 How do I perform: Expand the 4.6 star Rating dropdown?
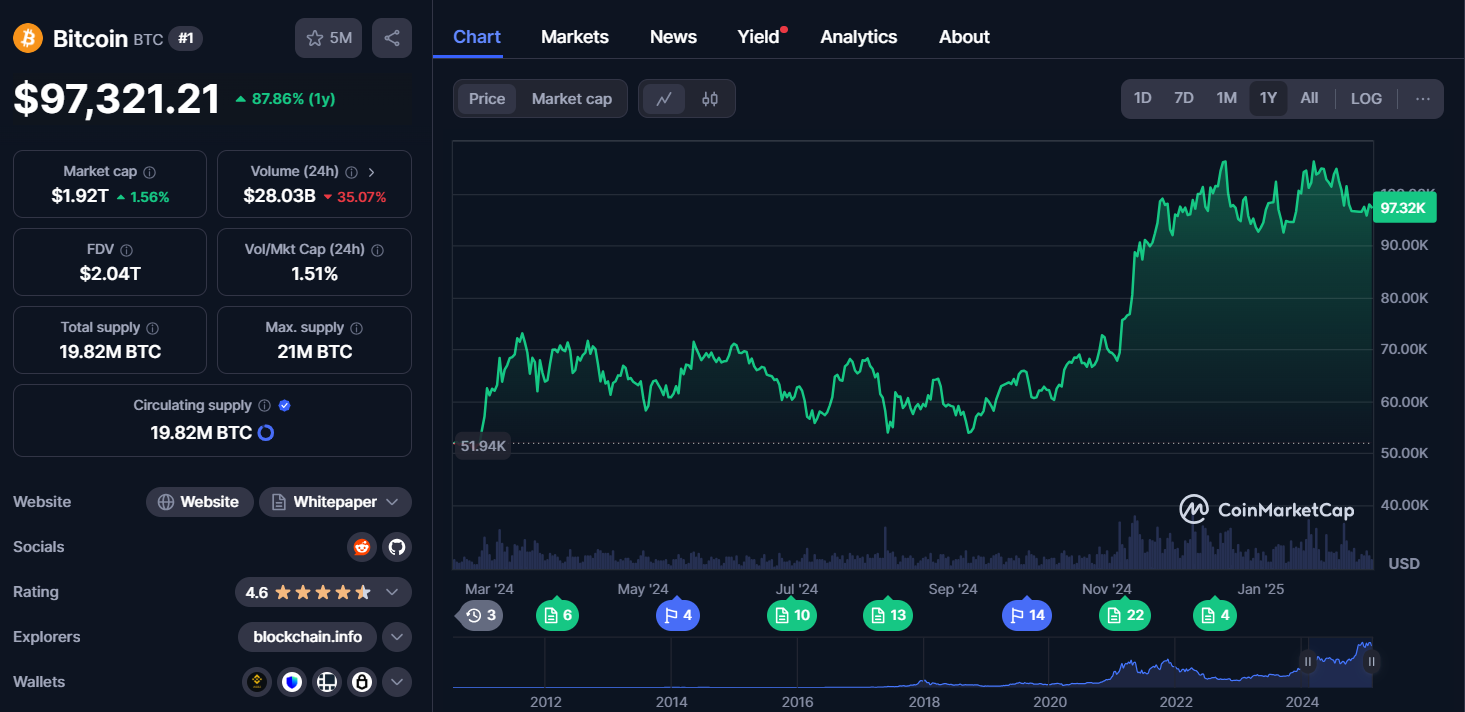click(x=323, y=592)
